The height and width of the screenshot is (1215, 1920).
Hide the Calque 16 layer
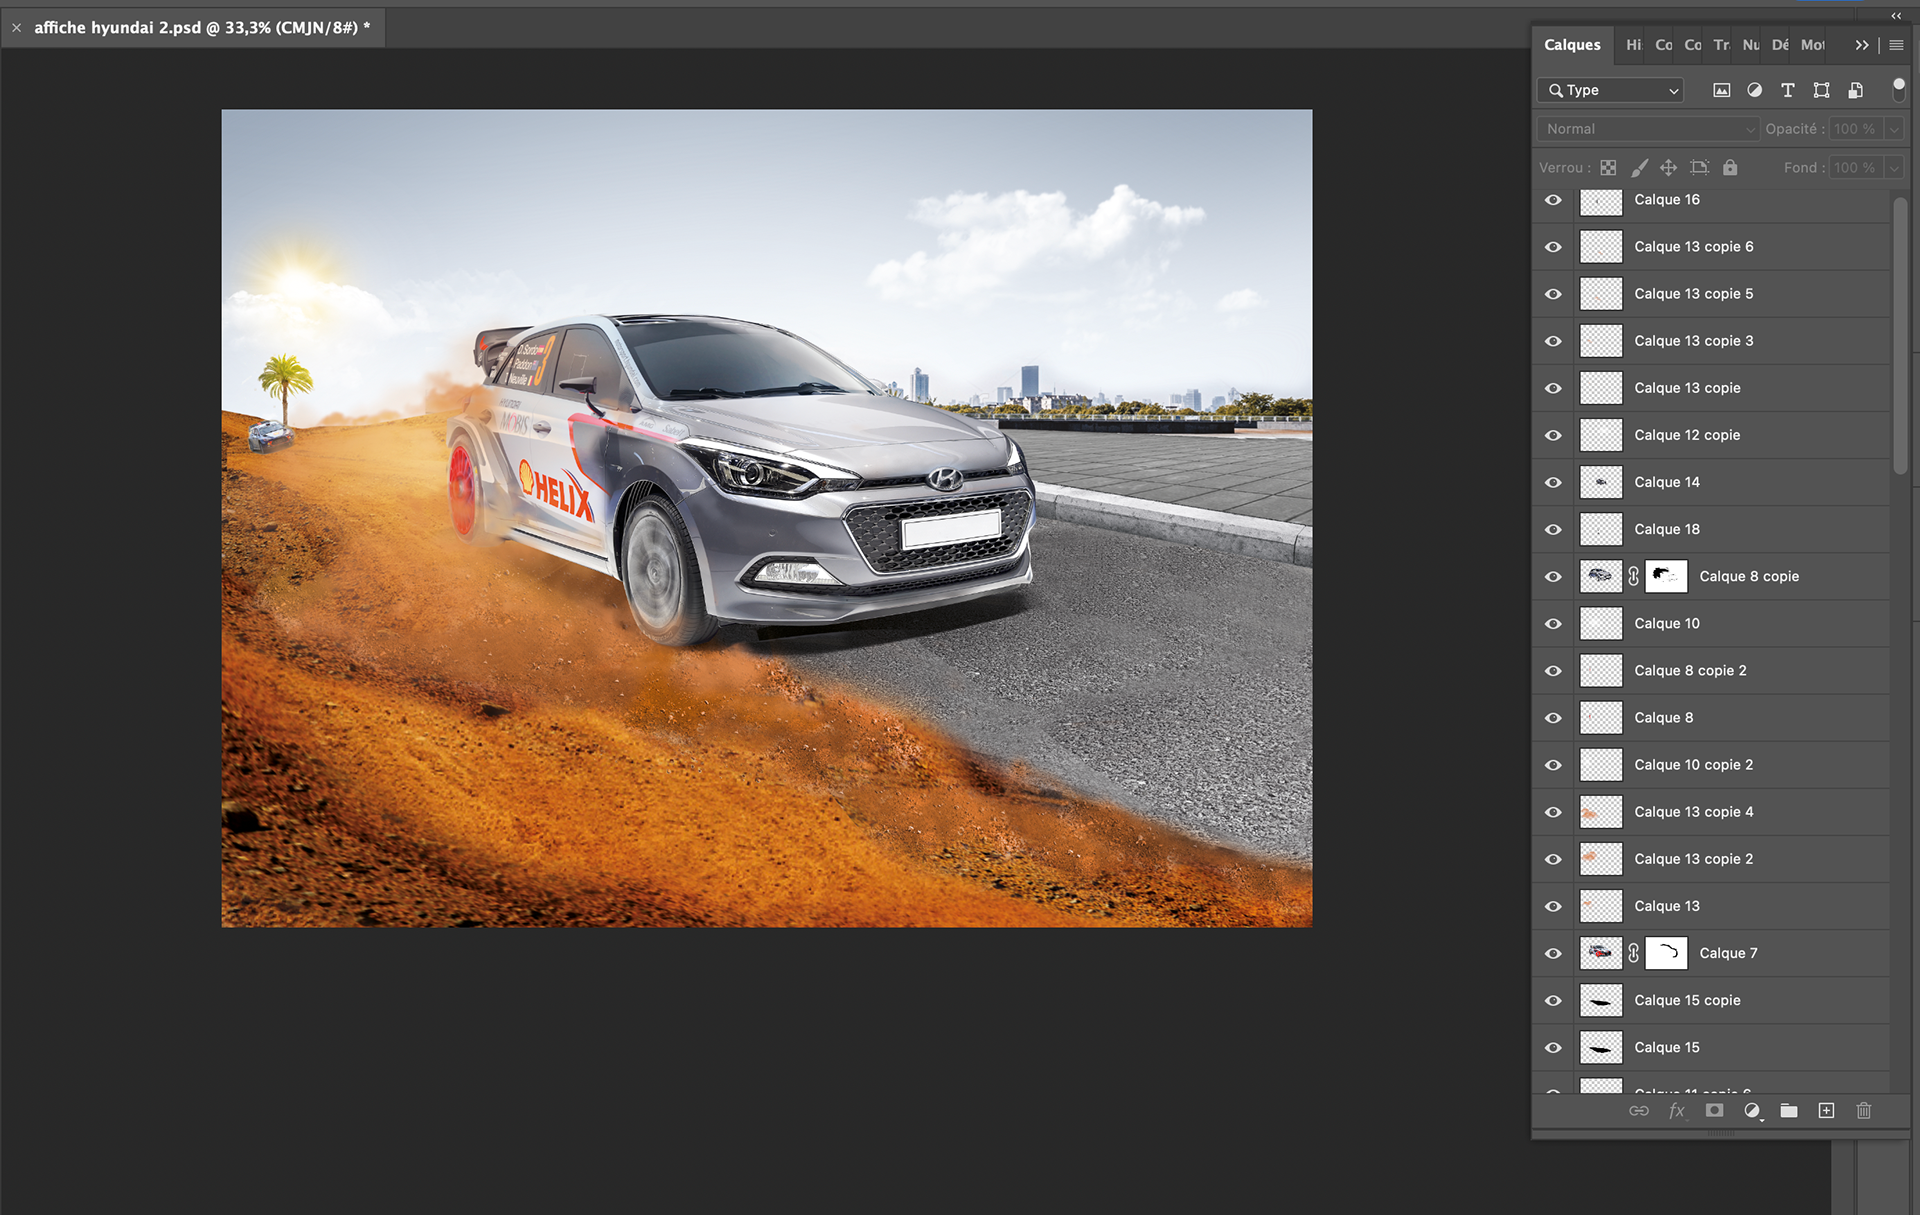point(1553,200)
